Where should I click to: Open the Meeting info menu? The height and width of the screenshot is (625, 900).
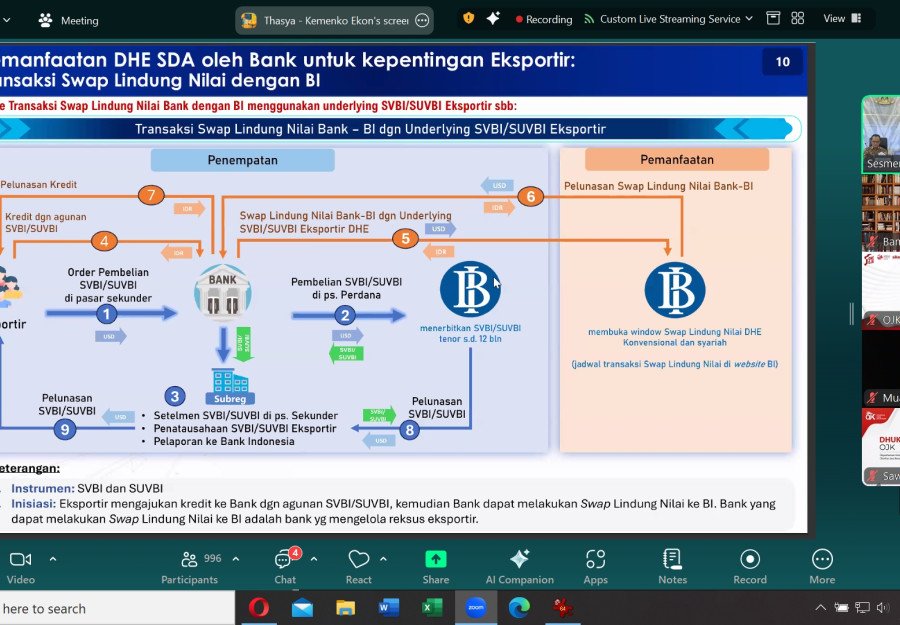69,21
